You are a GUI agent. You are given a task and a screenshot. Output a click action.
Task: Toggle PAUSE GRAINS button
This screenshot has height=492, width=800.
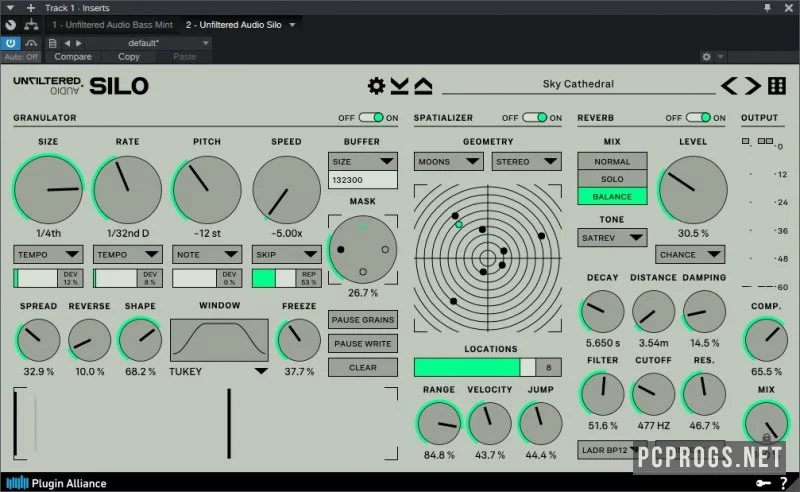[x=363, y=320]
